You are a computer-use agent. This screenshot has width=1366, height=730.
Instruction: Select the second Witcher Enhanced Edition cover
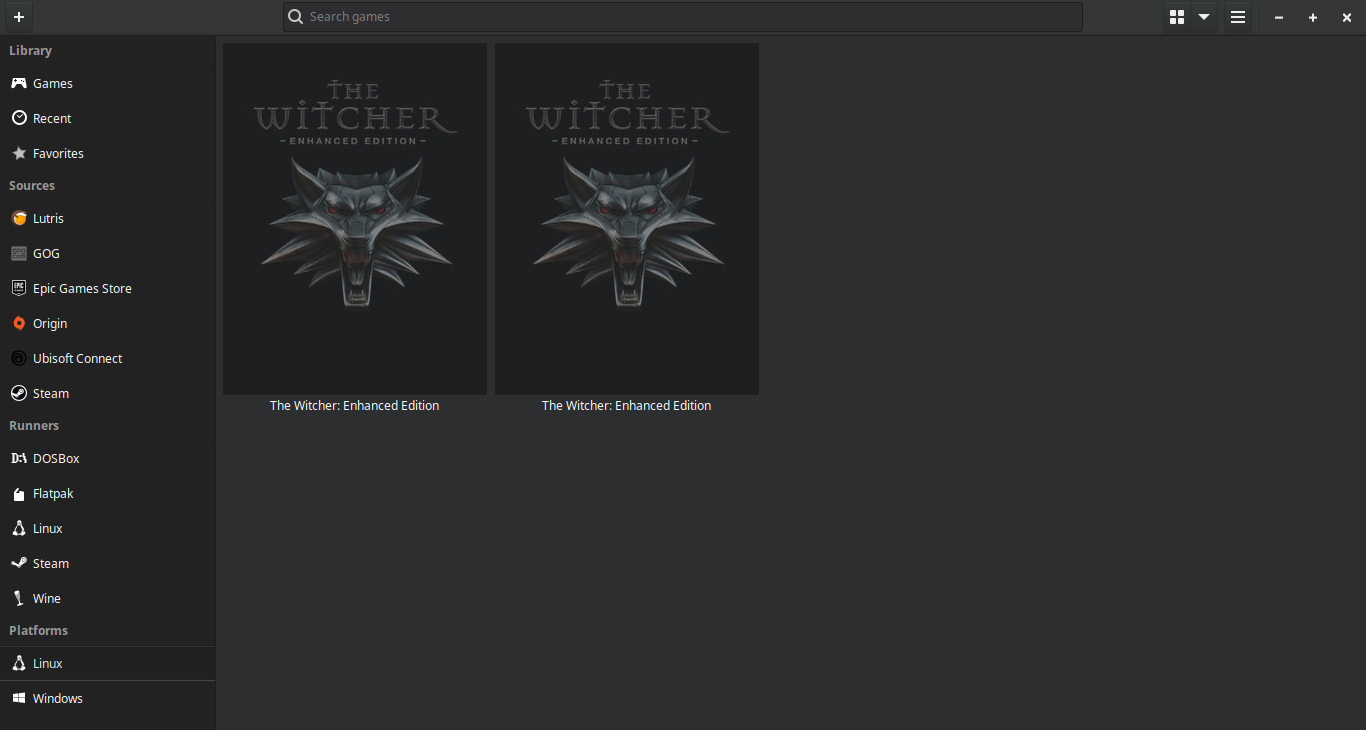pyautogui.click(x=627, y=219)
